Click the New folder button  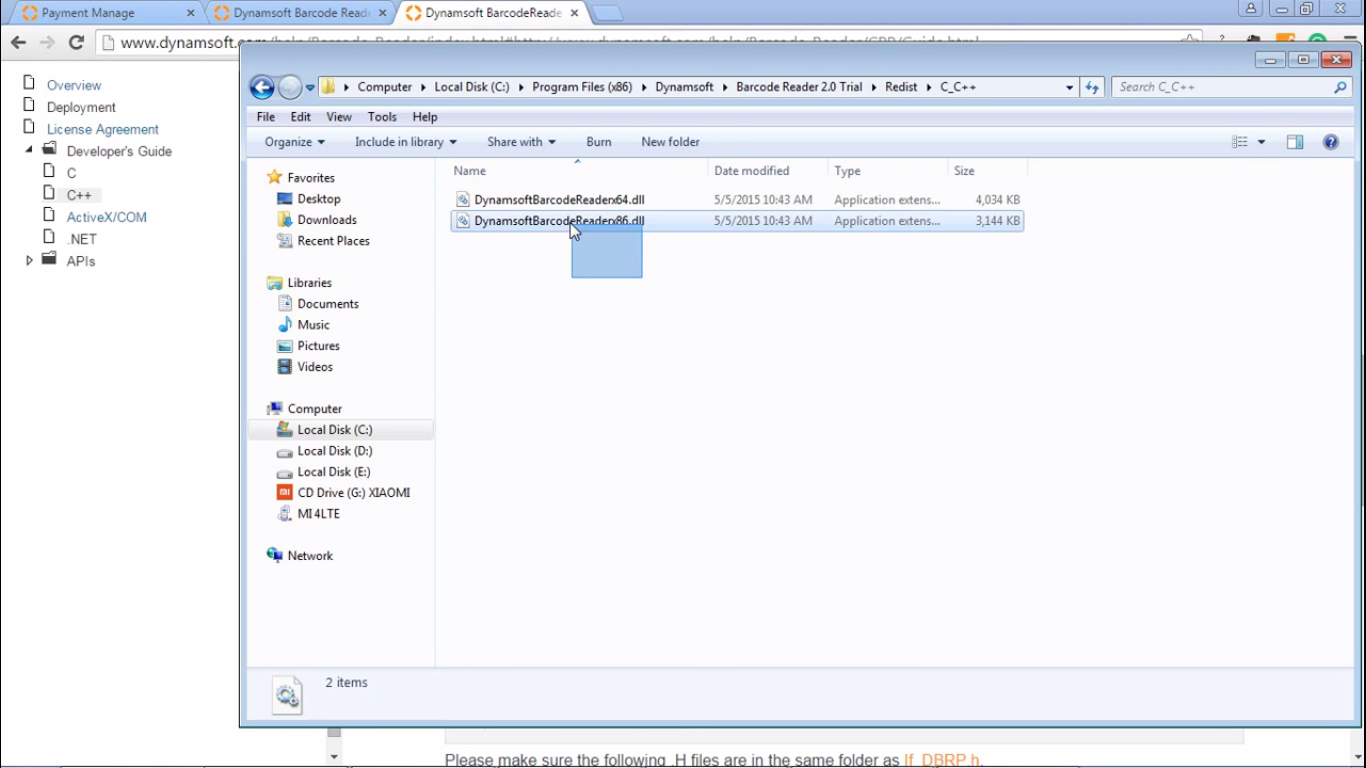click(670, 141)
